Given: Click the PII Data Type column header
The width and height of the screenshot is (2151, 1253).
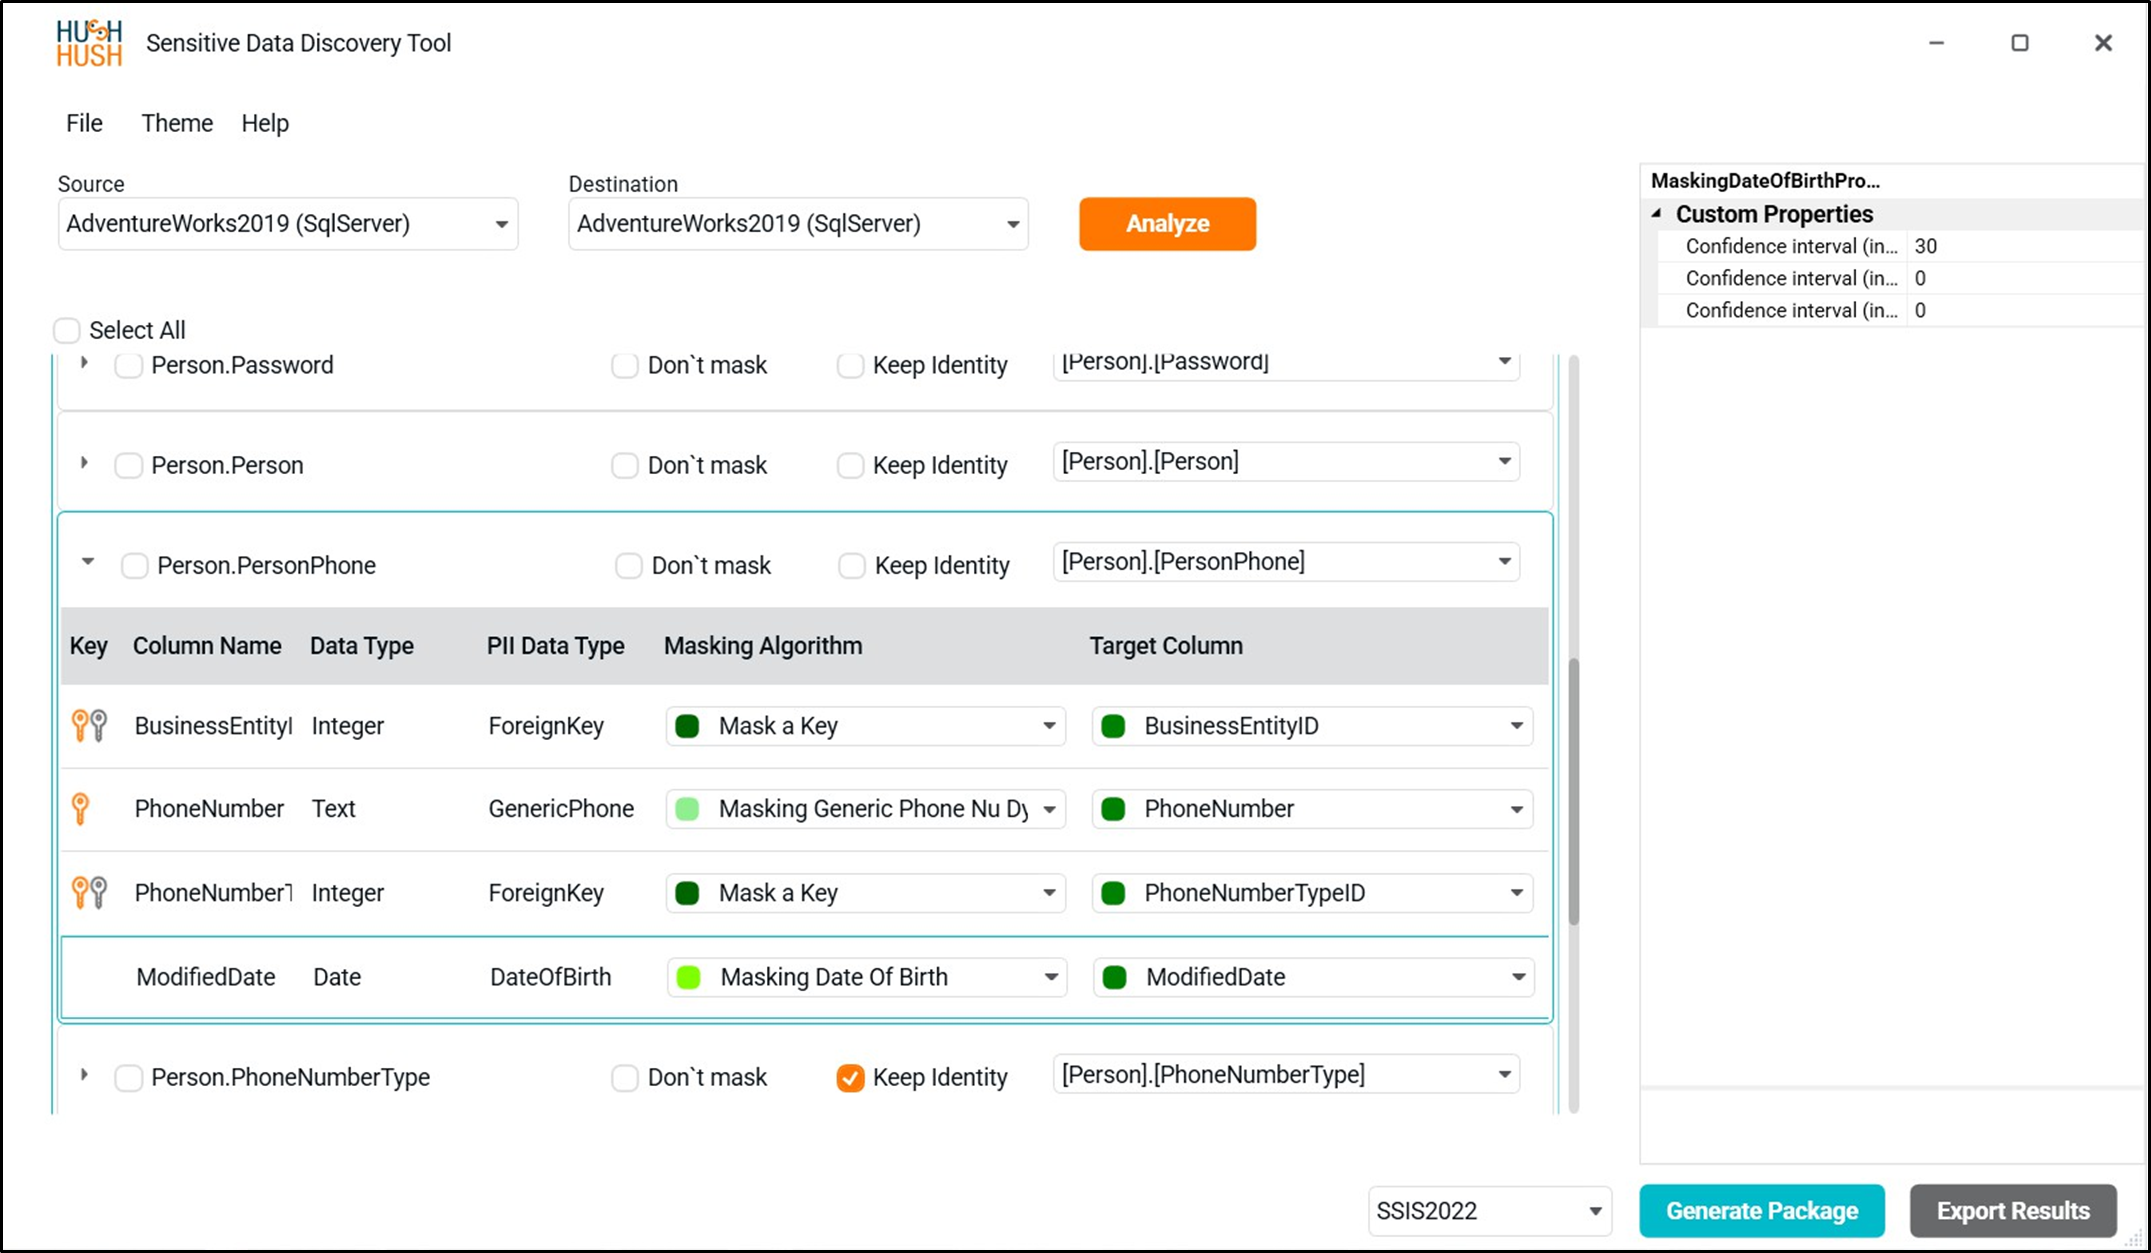Looking at the screenshot, I should pyautogui.click(x=556, y=646).
